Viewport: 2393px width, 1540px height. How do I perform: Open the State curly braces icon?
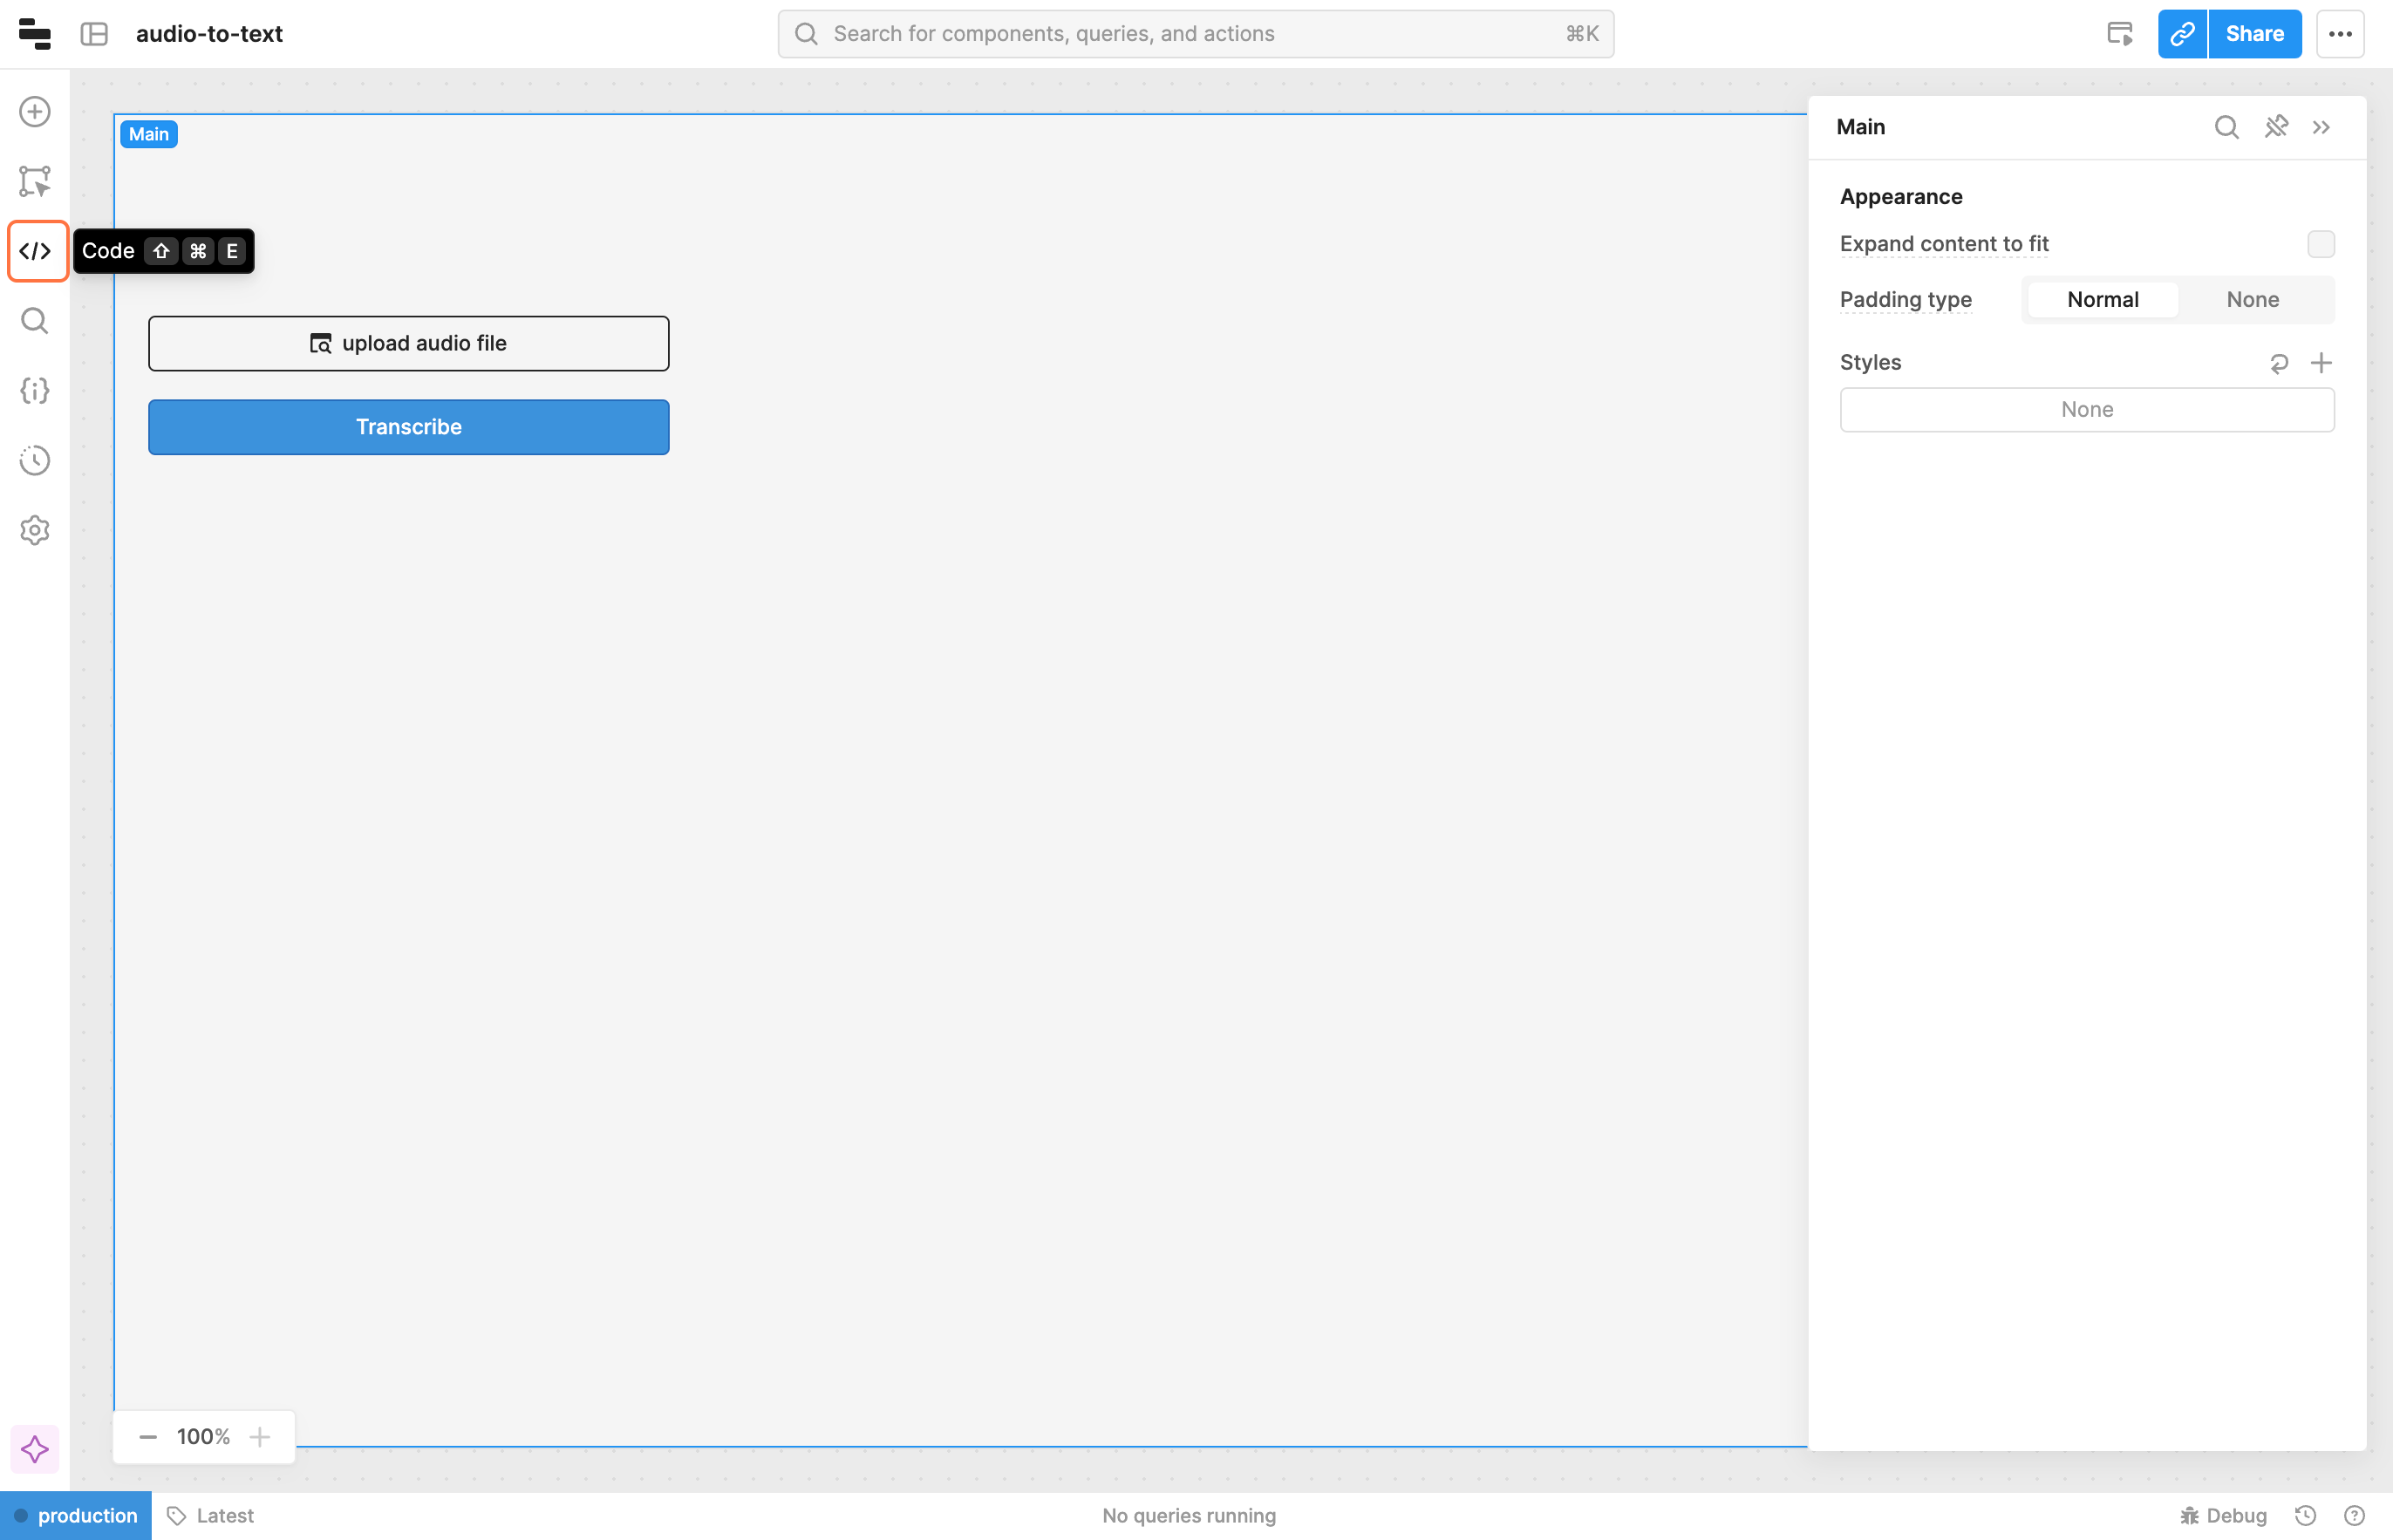35,391
